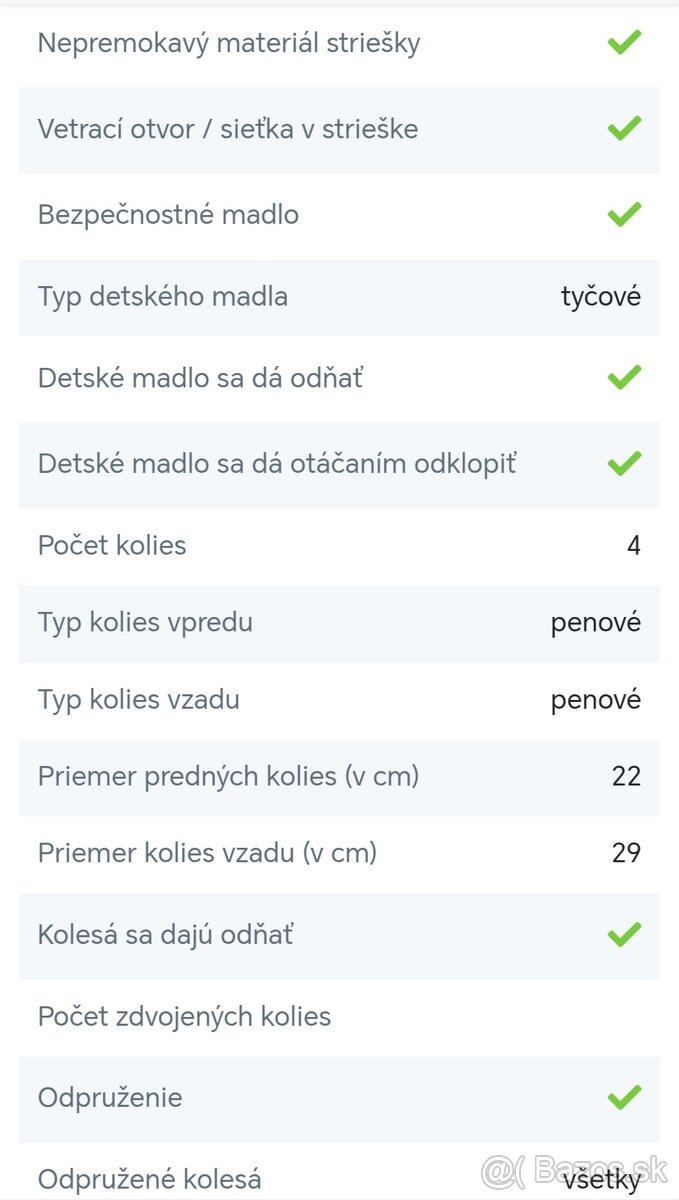Click the checkmark for Kolesá sa dajú odňať
This screenshot has width=679, height=1200.
coord(624,934)
